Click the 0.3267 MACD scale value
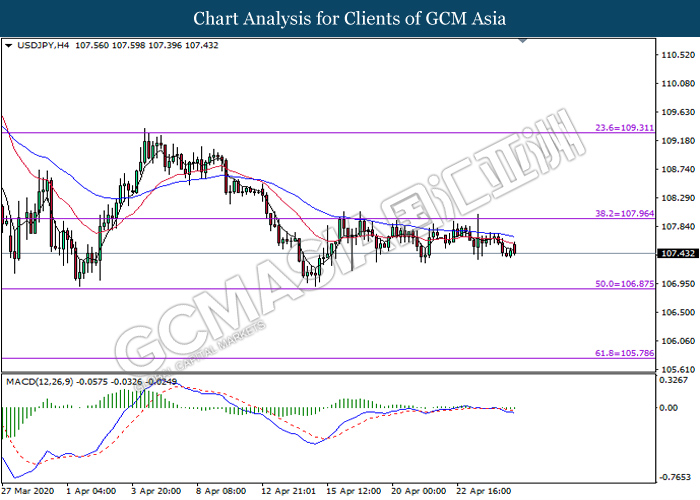This screenshot has width=700, height=500. pos(674,380)
